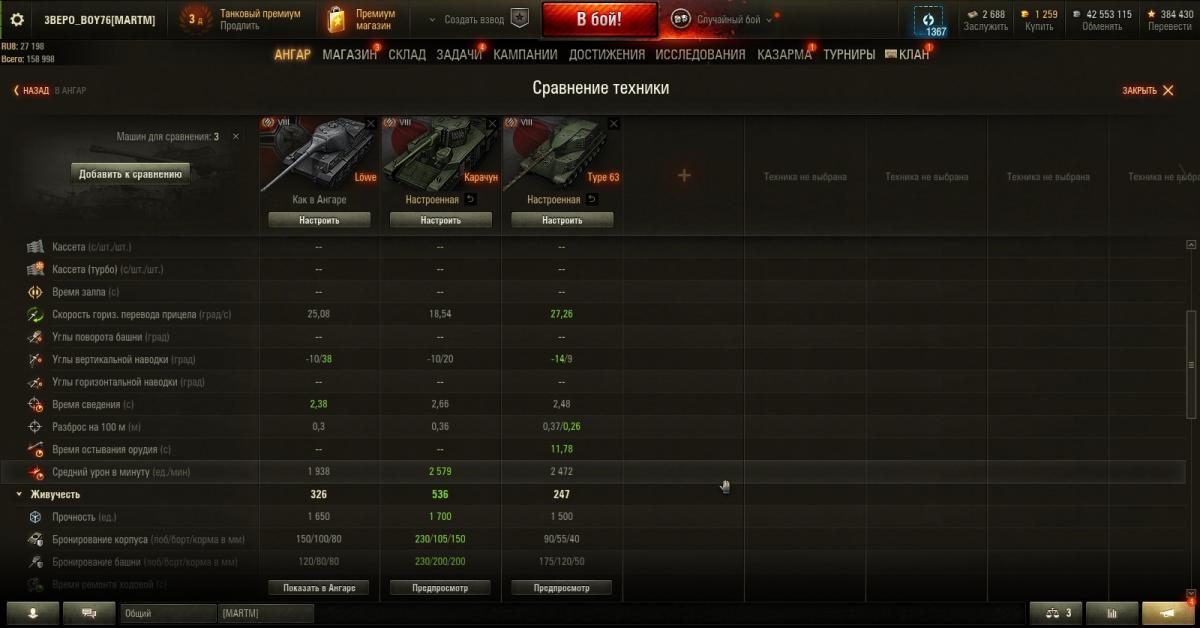Click the contacts icon in the bottom bar
Image resolution: width=1200 pixels, height=628 pixels.
(33, 613)
